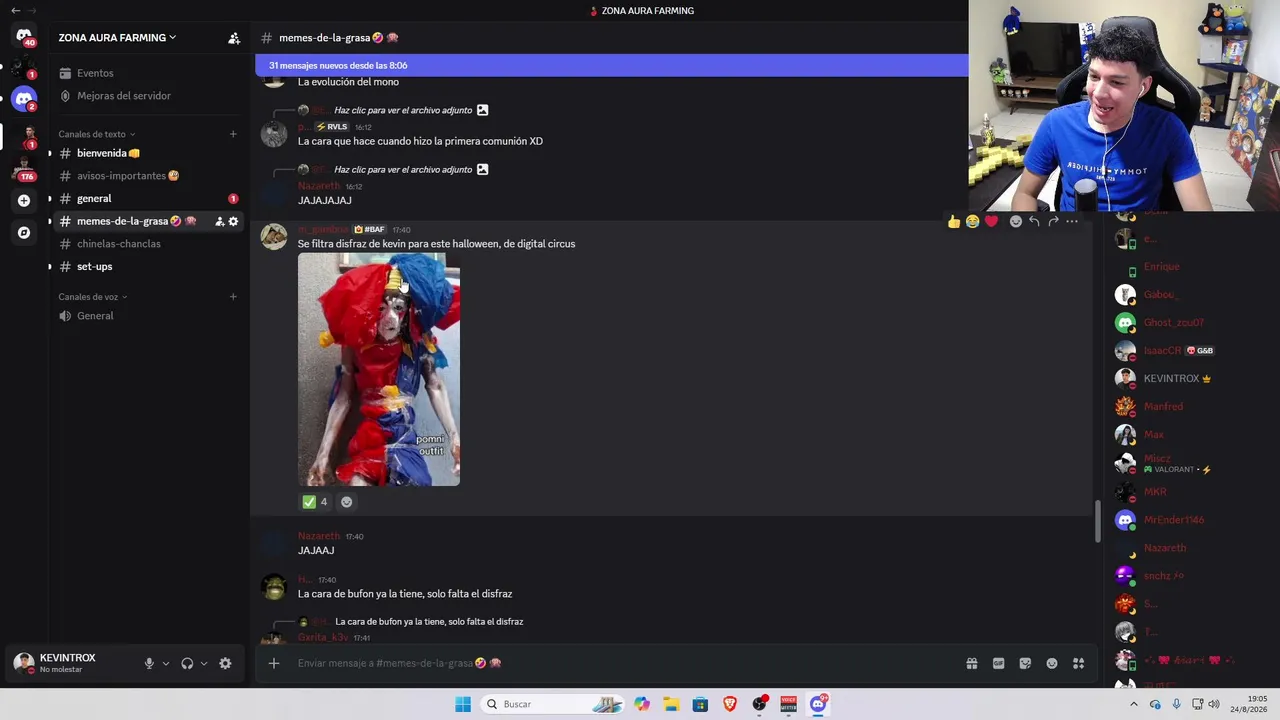This screenshot has width=1280, height=720.
Task: Click the Windows Start button
Action: point(463,704)
